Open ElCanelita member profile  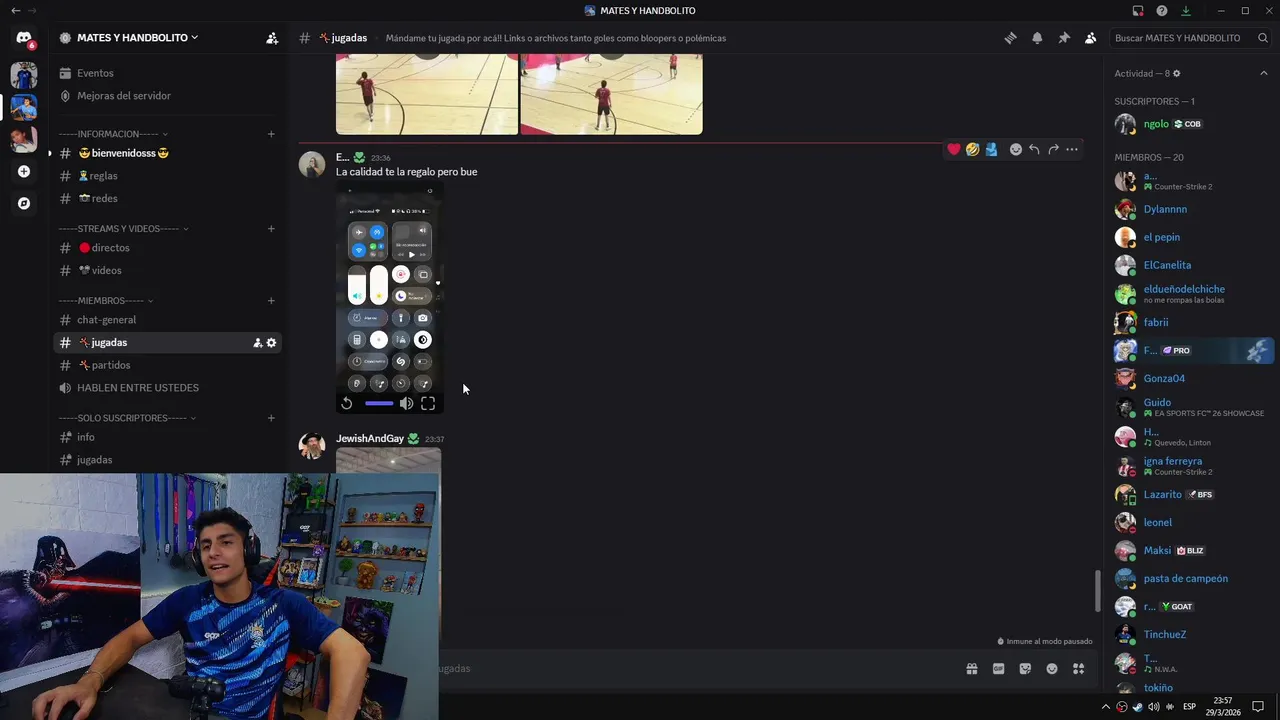coord(1192,265)
